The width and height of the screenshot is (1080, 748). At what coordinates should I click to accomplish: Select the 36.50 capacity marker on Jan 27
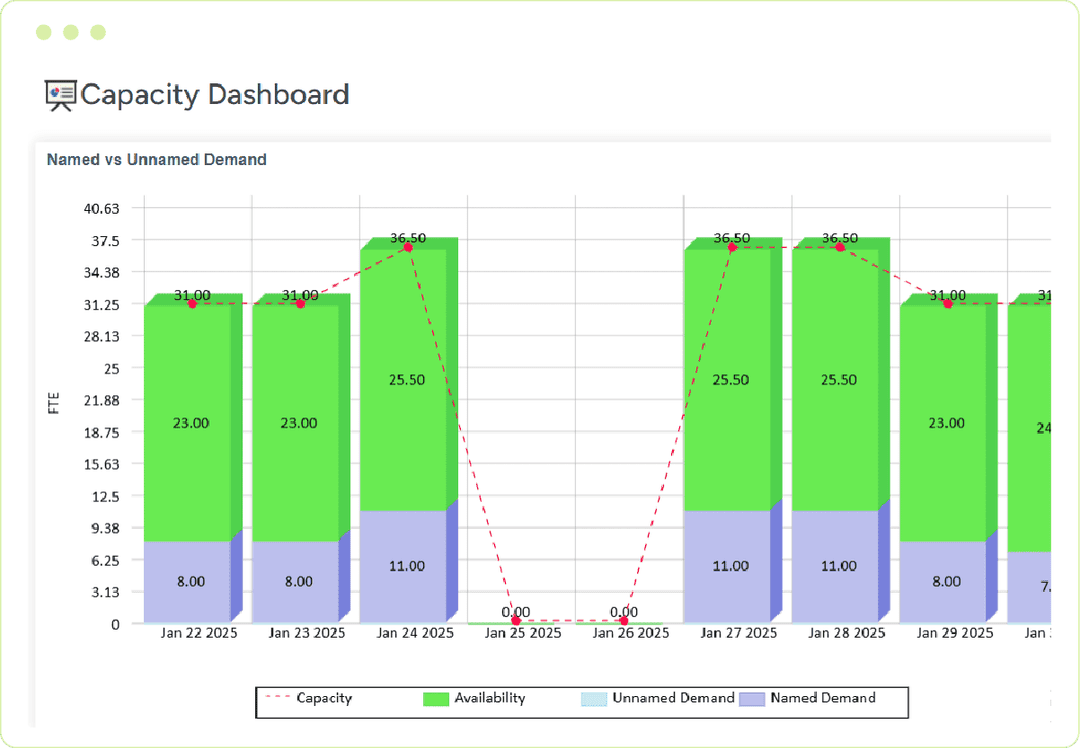[x=733, y=244]
